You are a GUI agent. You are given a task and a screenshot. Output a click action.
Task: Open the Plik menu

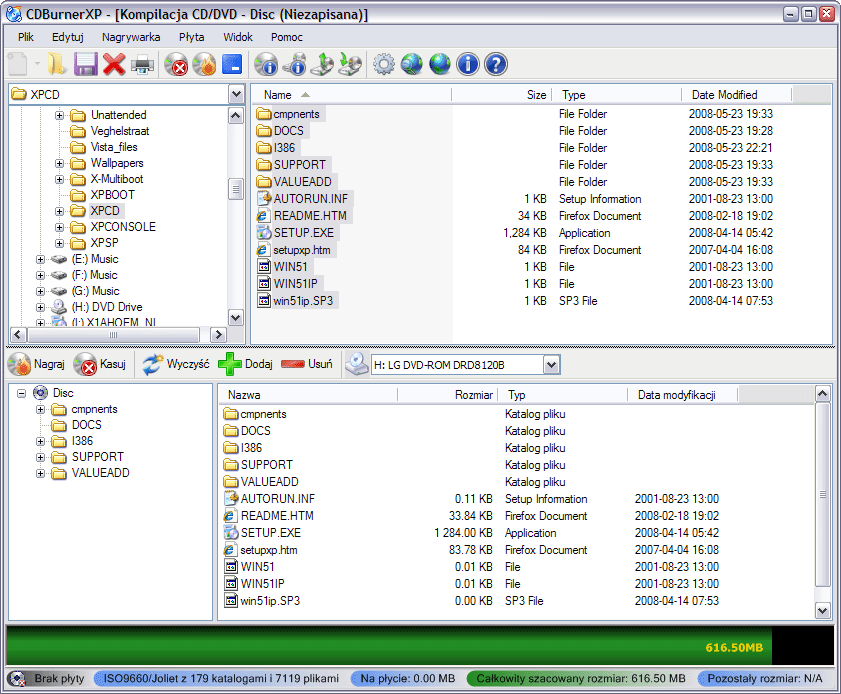[26, 37]
